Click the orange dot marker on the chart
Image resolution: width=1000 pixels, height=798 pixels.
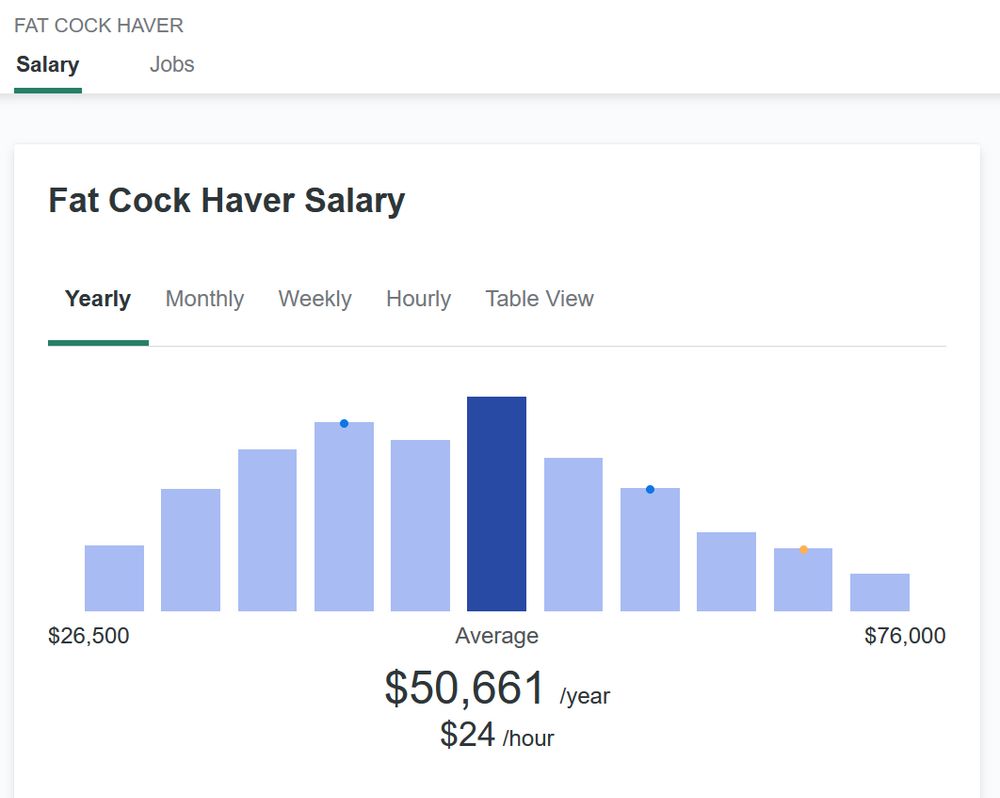coord(803,549)
